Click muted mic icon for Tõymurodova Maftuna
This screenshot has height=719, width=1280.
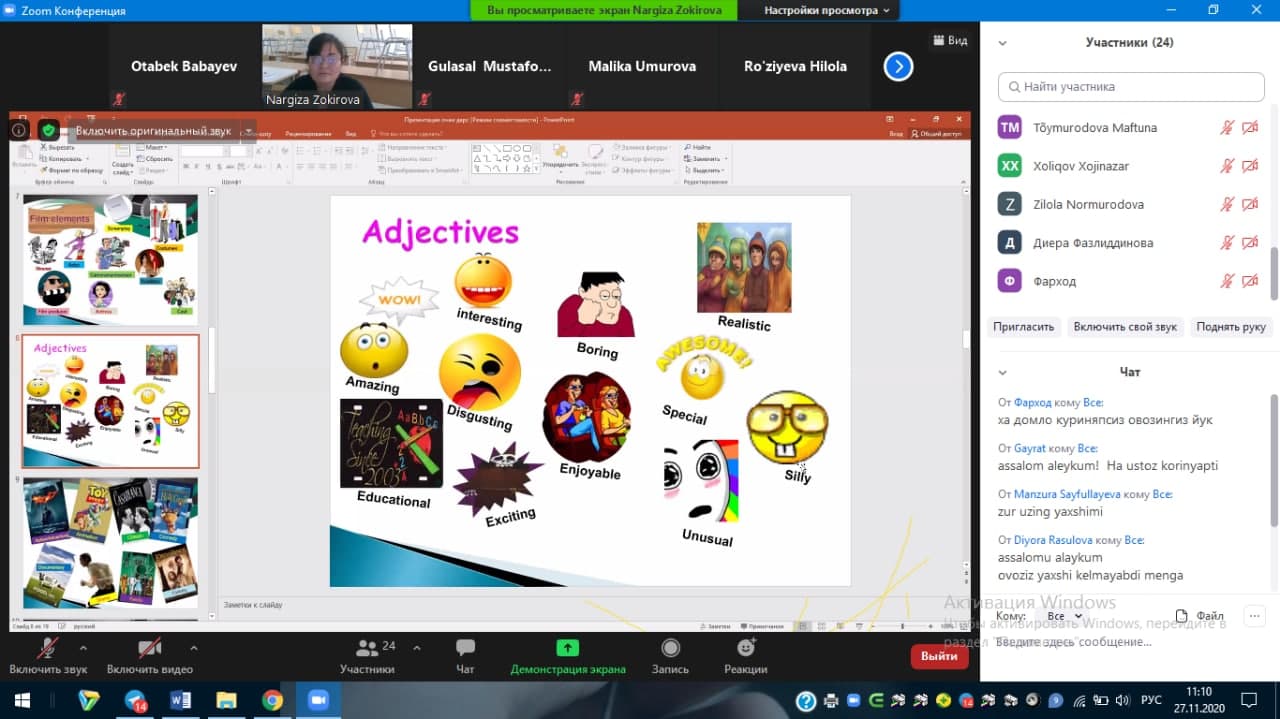[x=1227, y=128]
